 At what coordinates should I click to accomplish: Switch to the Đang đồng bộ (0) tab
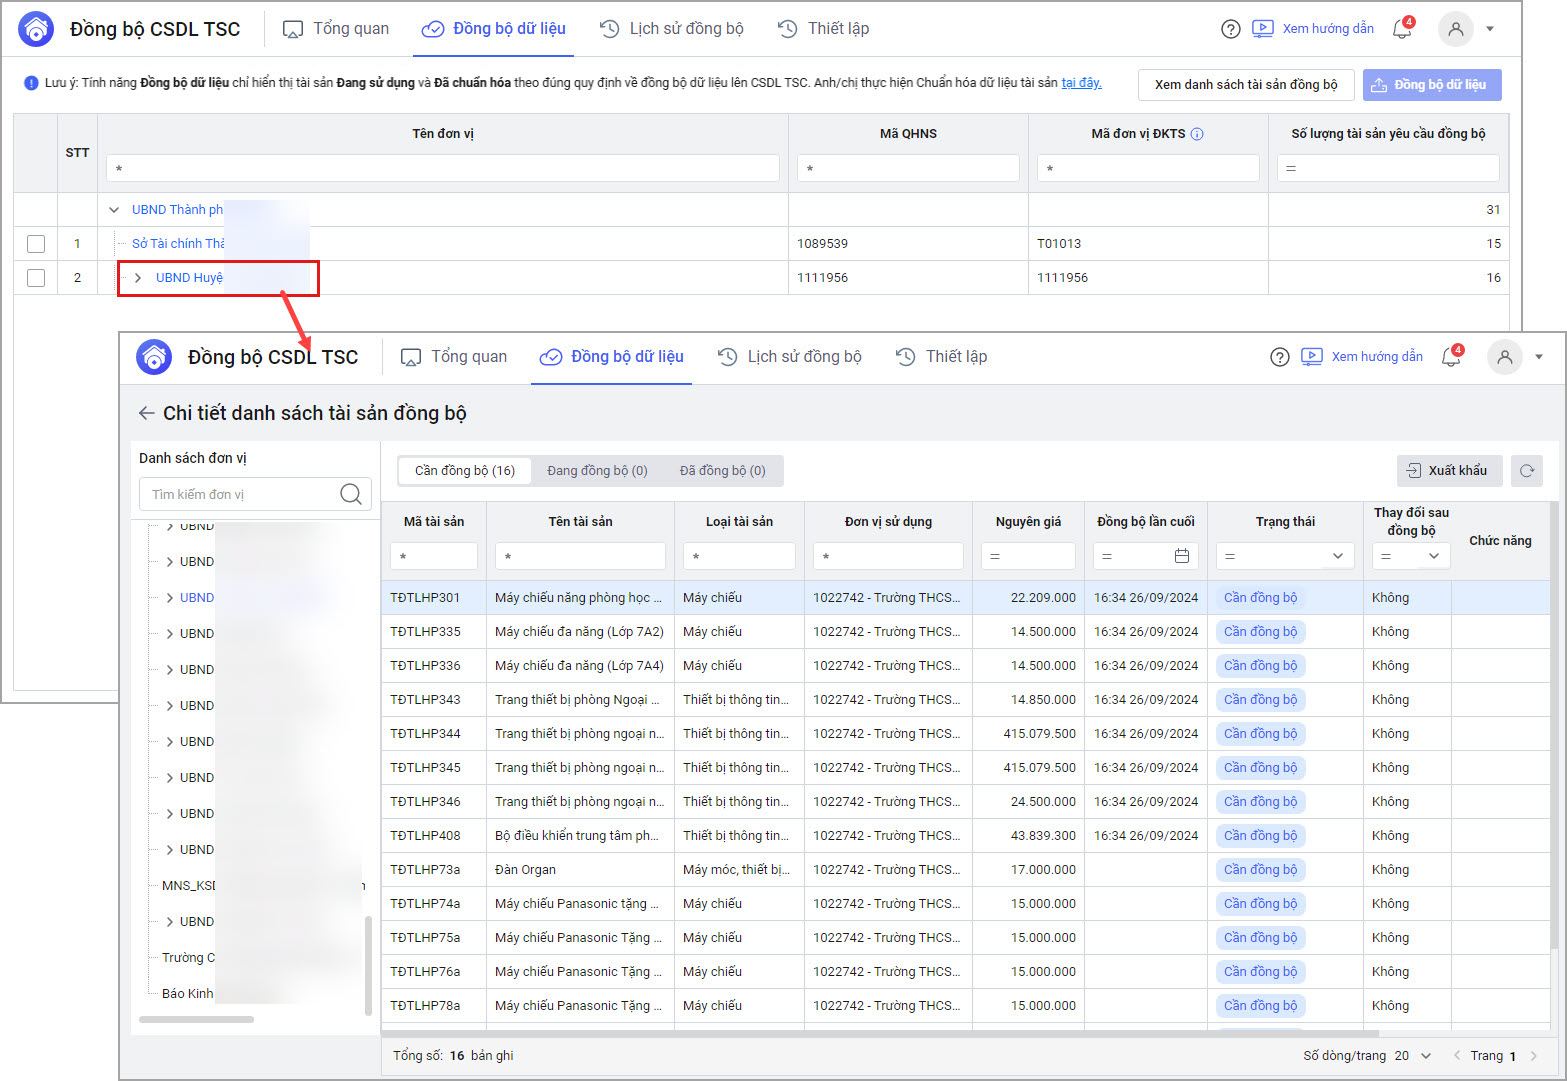tap(597, 471)
